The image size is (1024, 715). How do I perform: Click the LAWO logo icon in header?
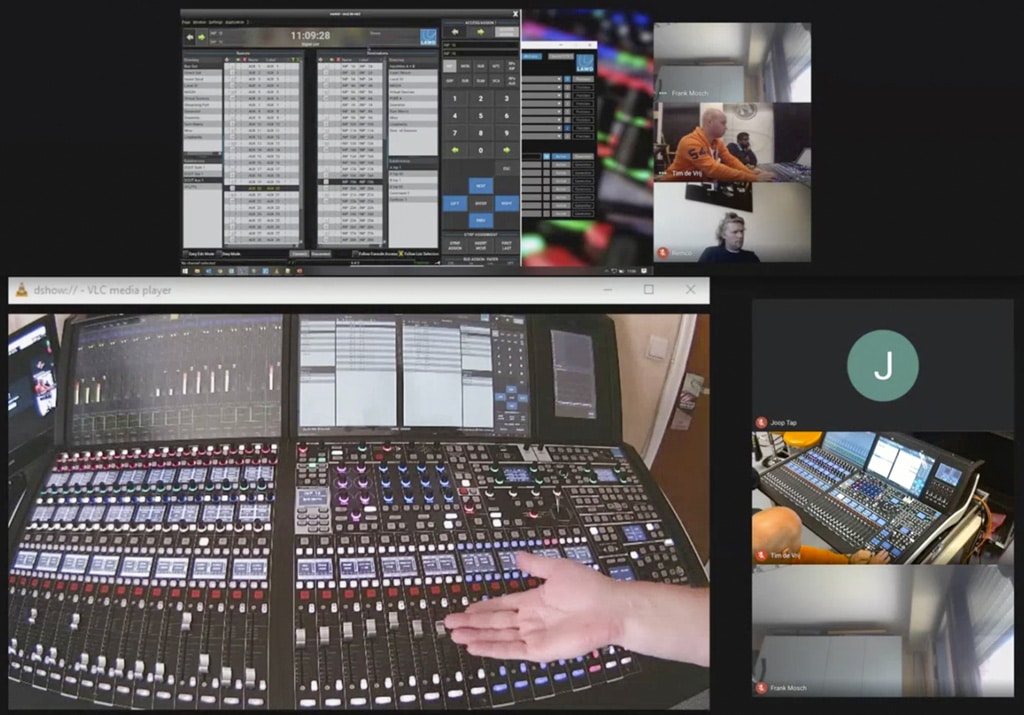428,37
